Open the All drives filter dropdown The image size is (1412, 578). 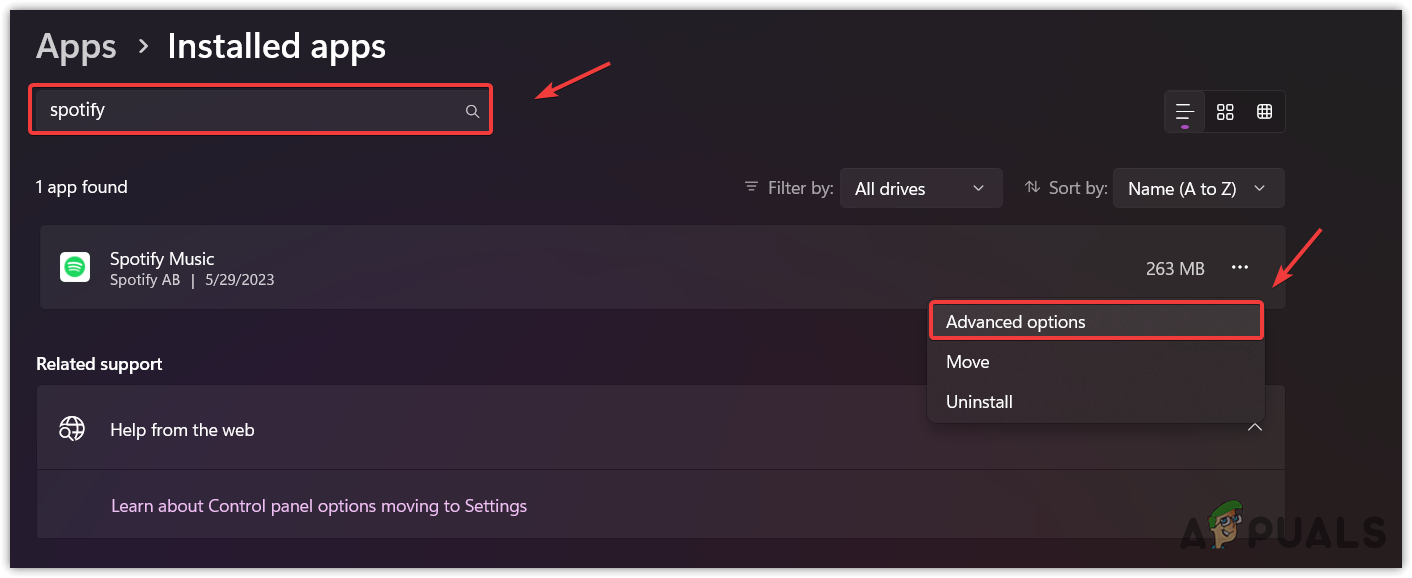click(920, 188)
